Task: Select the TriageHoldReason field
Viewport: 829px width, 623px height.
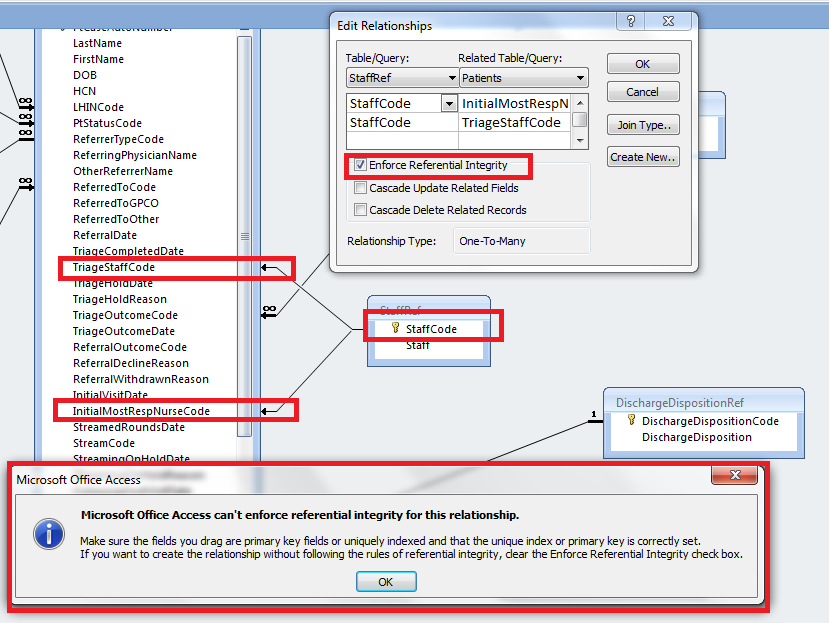Action: coord(119,299)
